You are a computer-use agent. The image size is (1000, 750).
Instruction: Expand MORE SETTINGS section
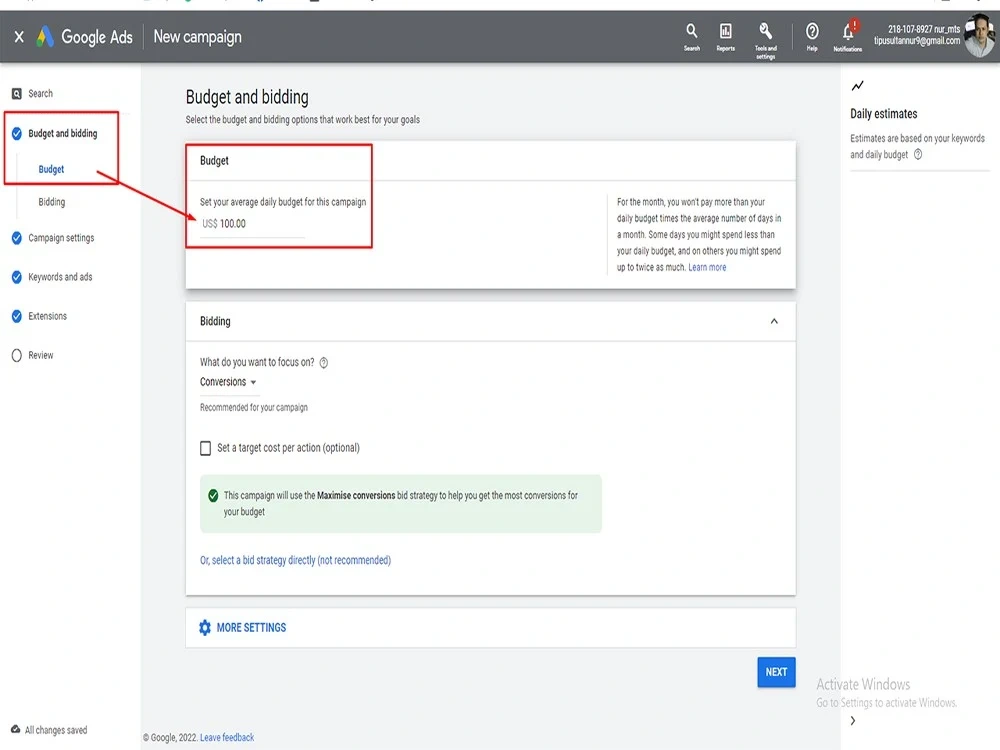point(251,628)
